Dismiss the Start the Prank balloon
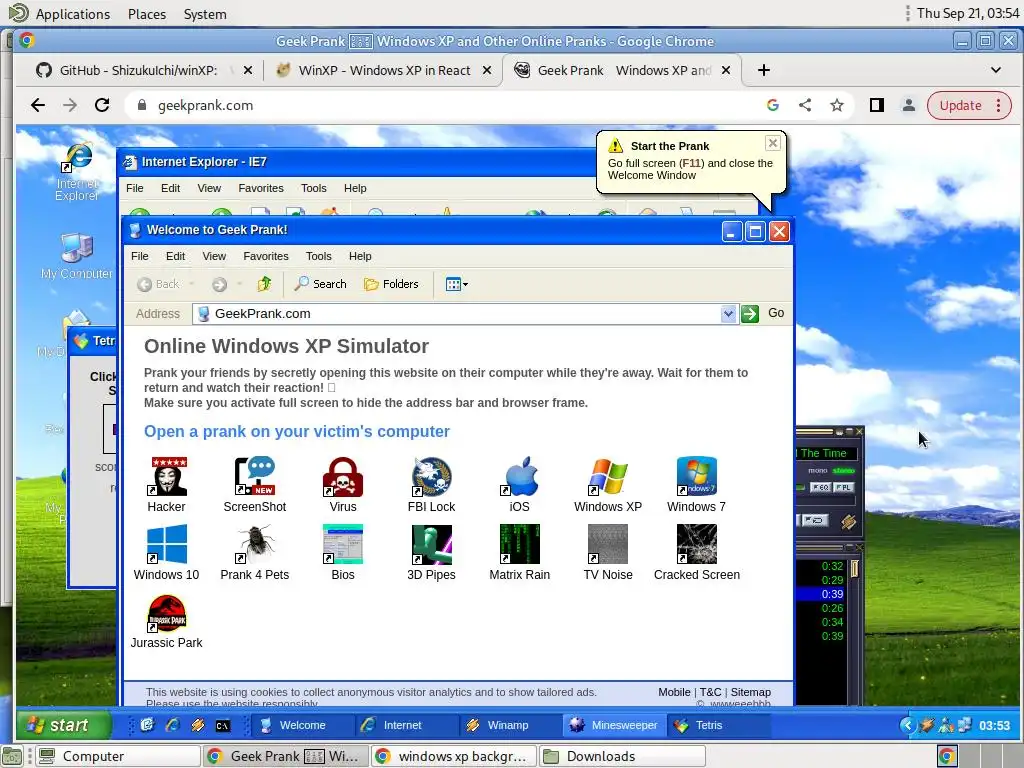This screenshot has width=1024, height=768. (773, 143)
